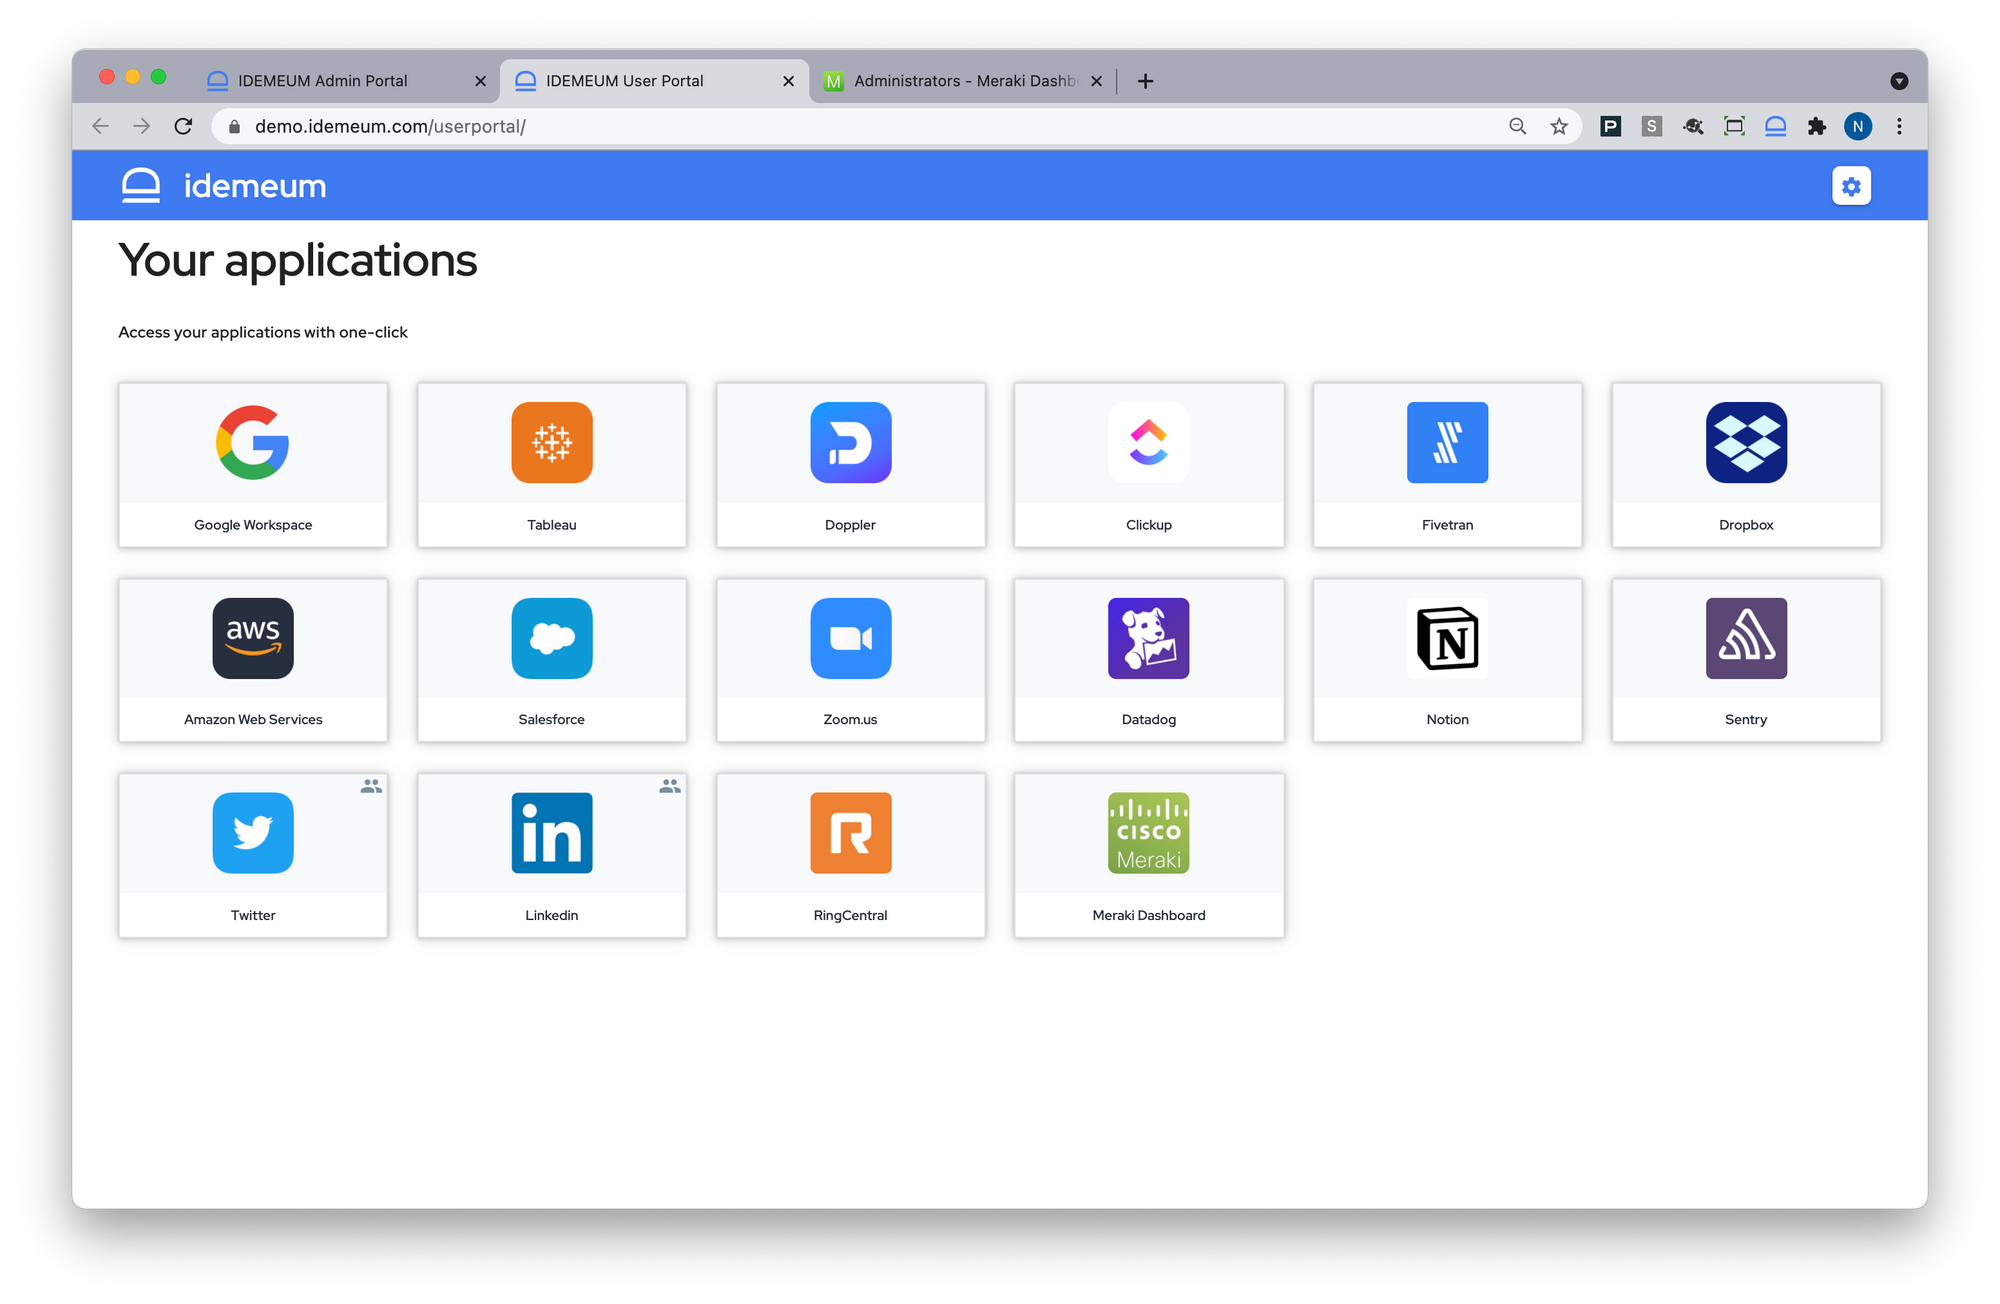The width and height of the screenshot is (2000, 1304).
Task: Click the Google Workspace label
Action: point(253,525)
